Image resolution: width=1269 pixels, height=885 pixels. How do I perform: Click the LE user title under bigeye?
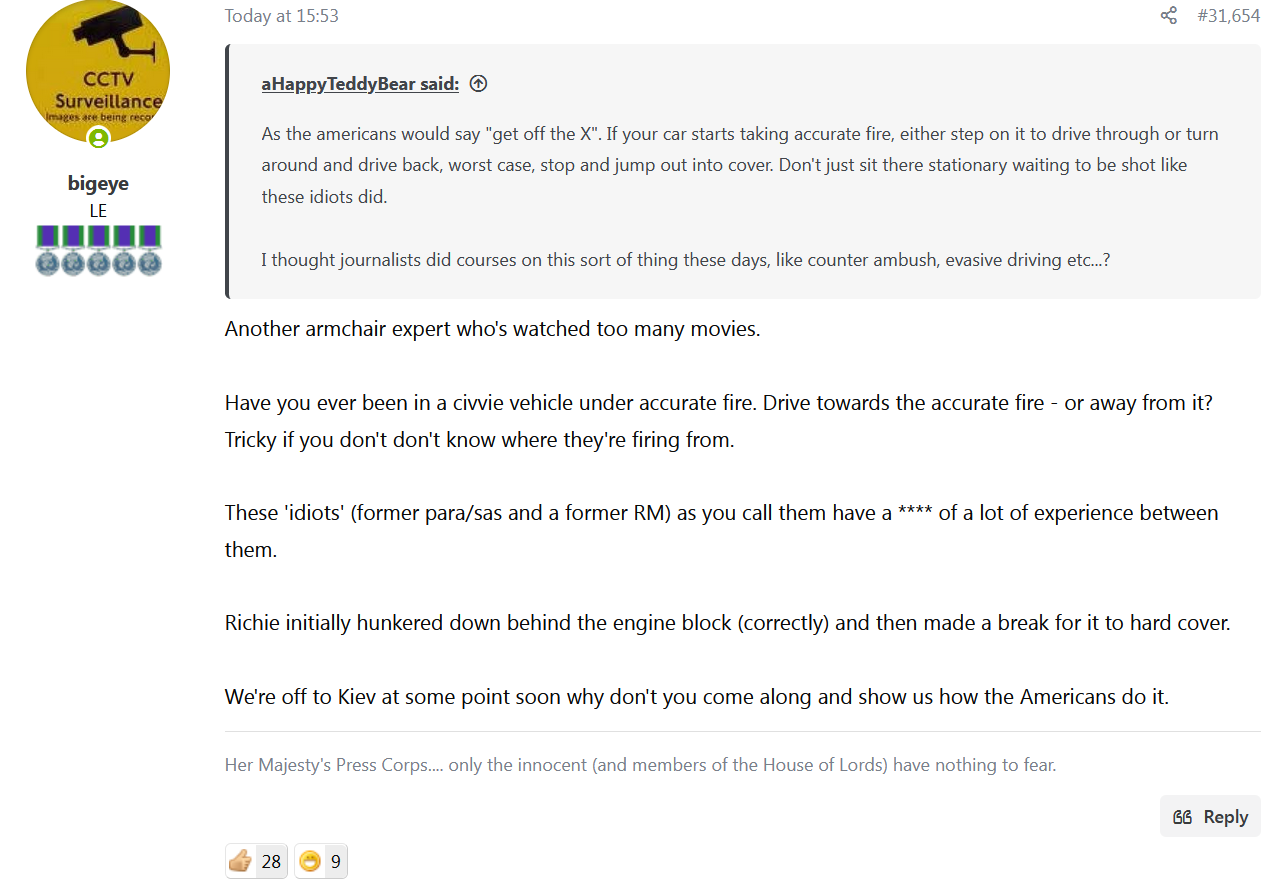98,211
